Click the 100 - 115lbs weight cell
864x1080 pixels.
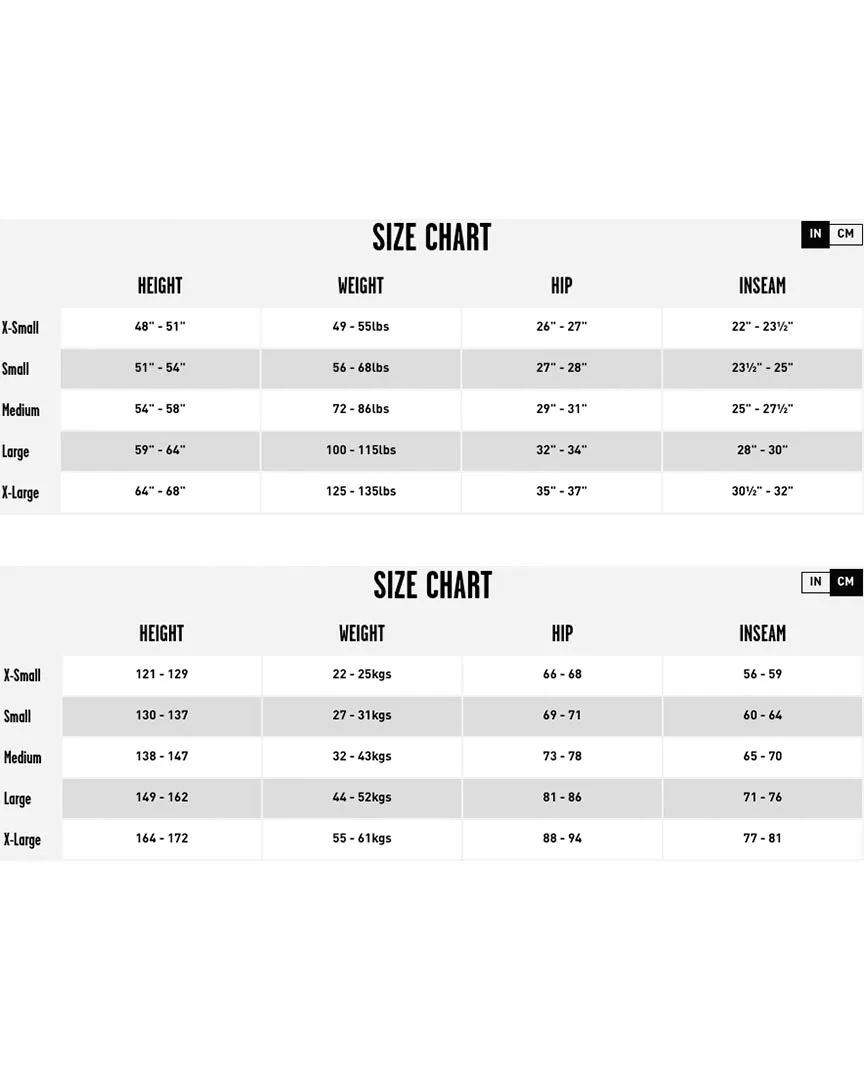pos(361,450)
